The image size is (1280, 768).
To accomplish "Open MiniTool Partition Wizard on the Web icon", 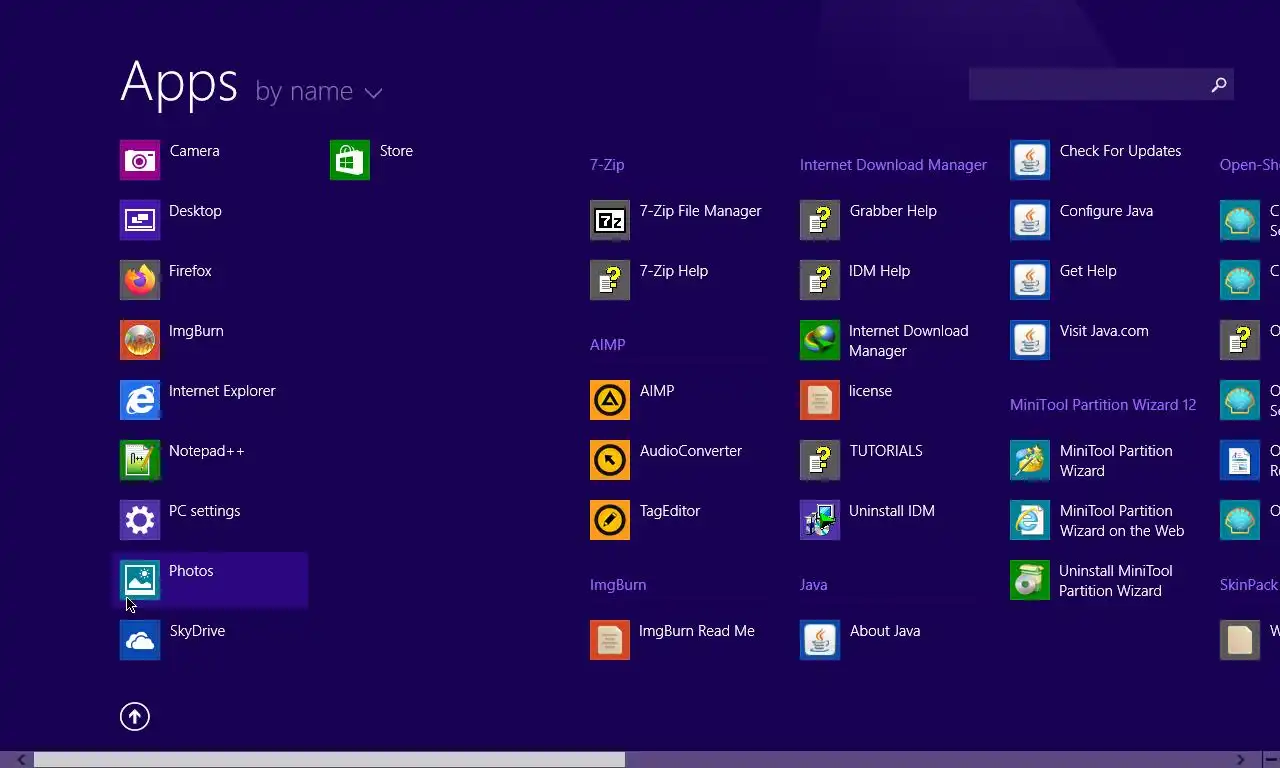I will (1030, 520).
